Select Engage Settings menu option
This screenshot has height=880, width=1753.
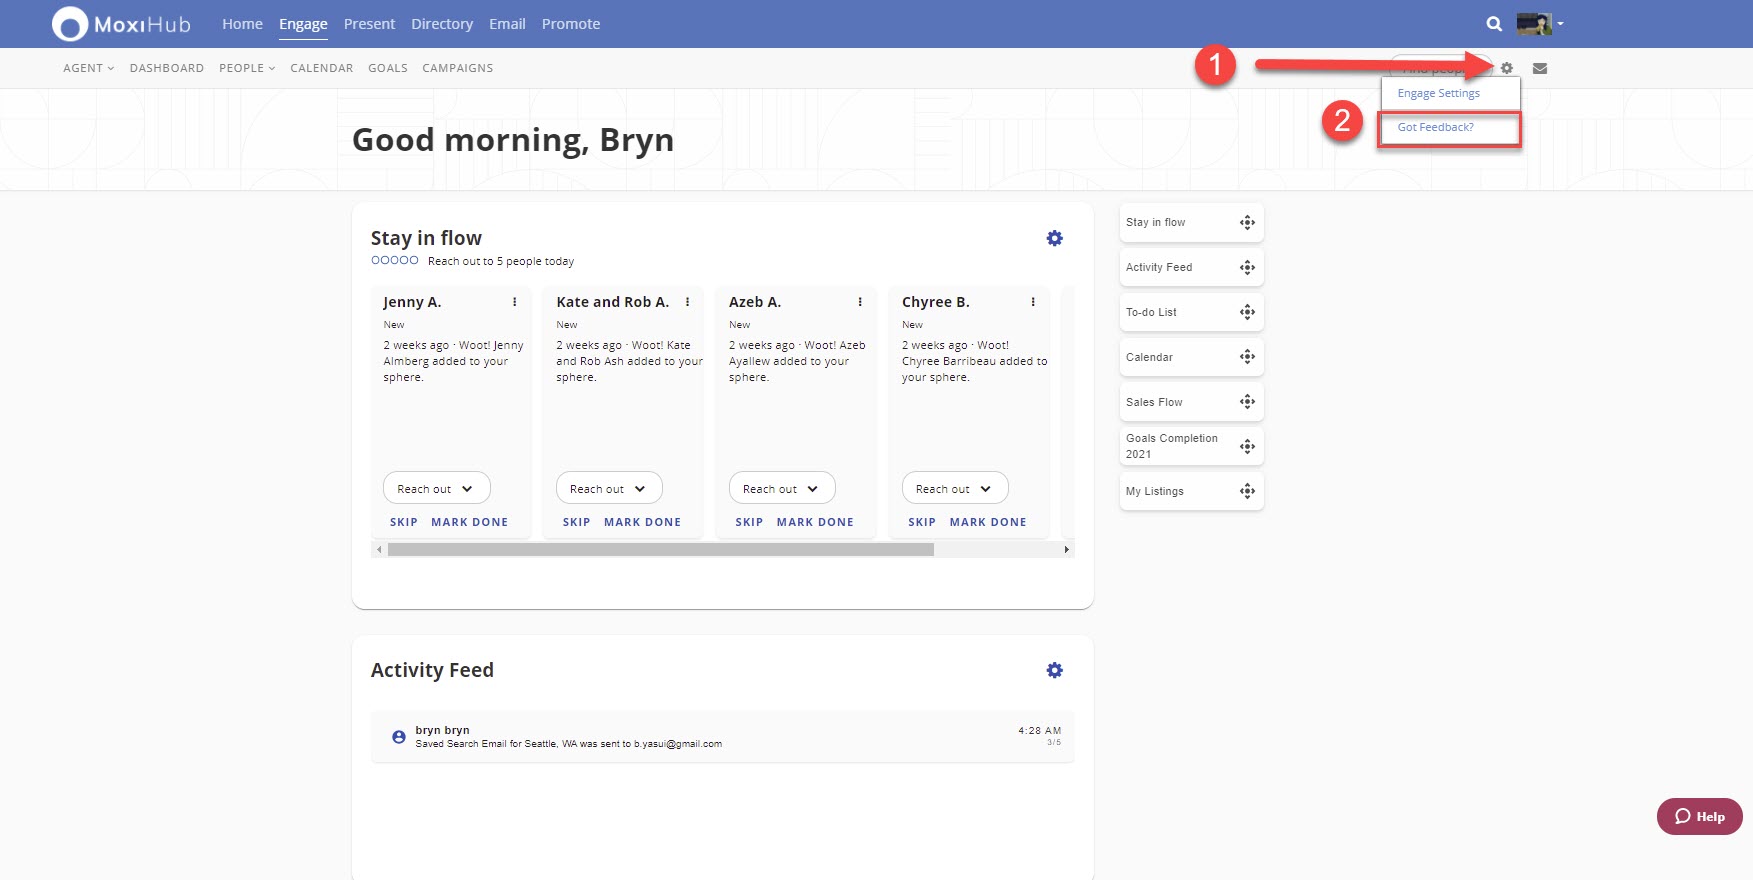pyautogui.click(x=1438, y=93)
